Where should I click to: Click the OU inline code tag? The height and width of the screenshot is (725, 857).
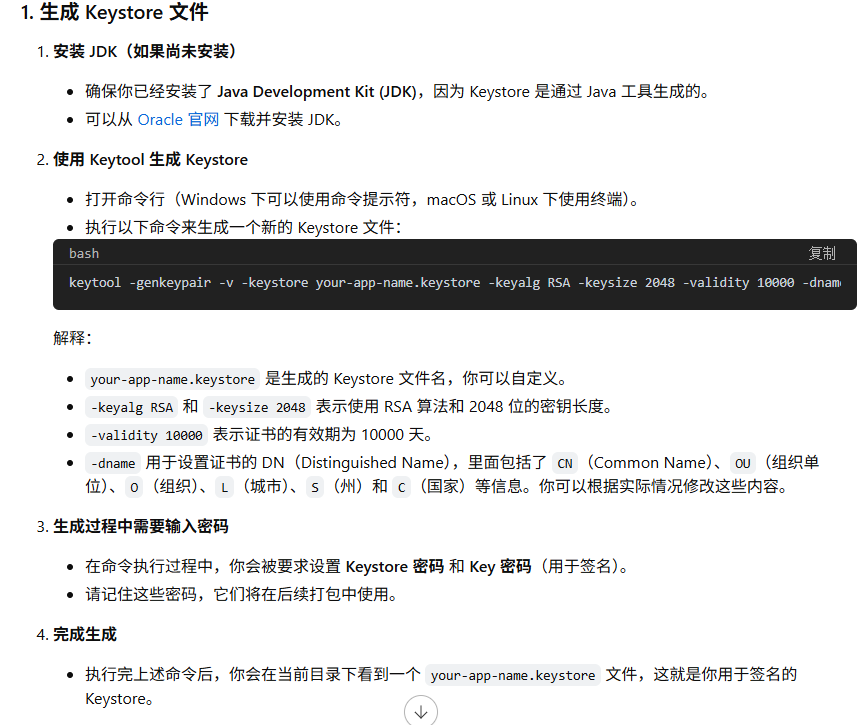click(742, 463)
